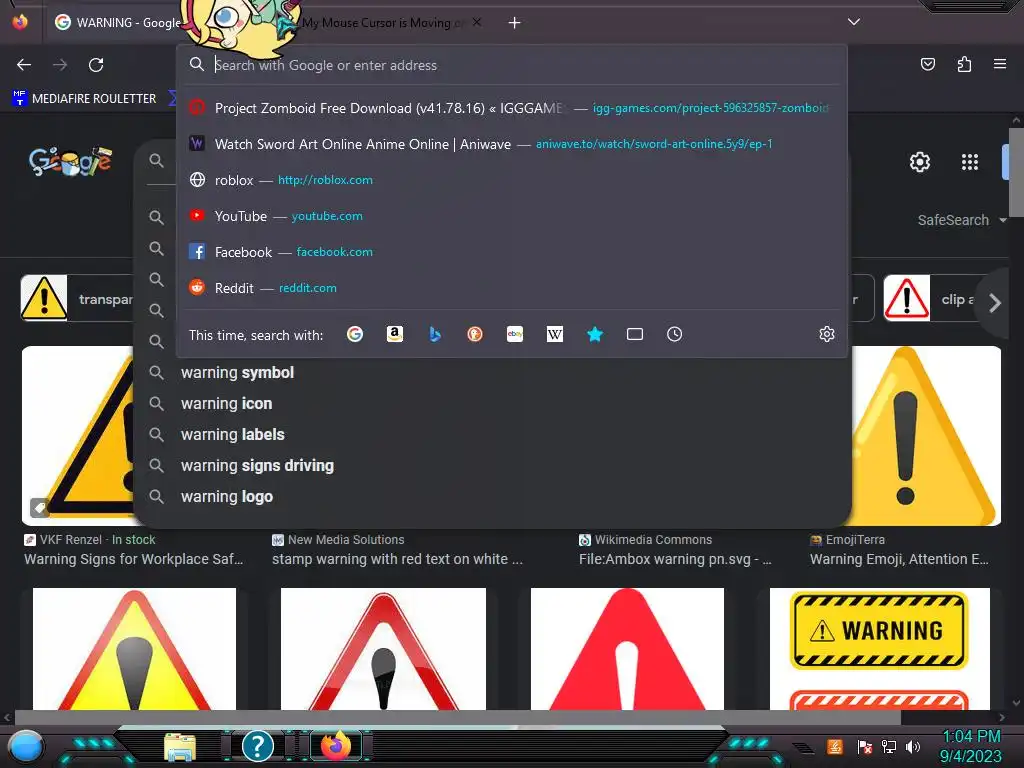Expand the list all tabs chevron
This screenshot has width=1024, height=768.
point(854,22)
